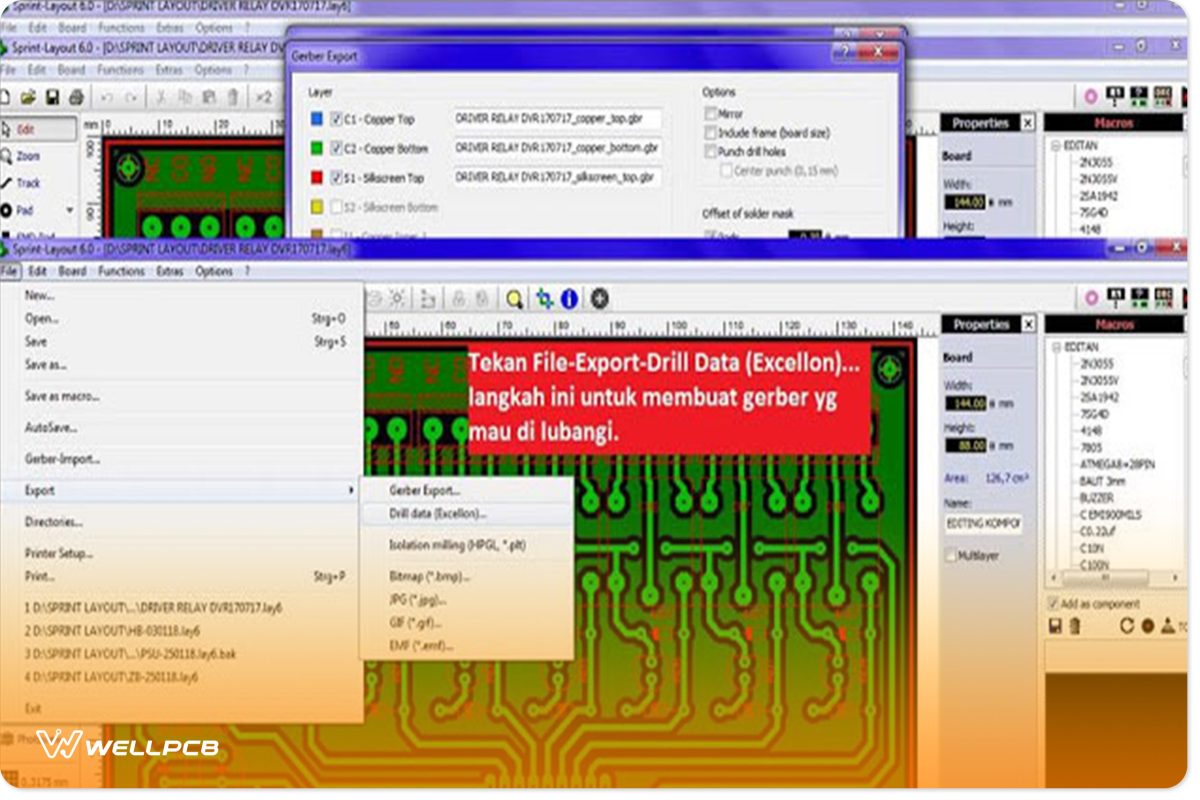Click the Save icon in the toolbar
This screenshot has height=800, width=1200.
click(x=51, y=97)
